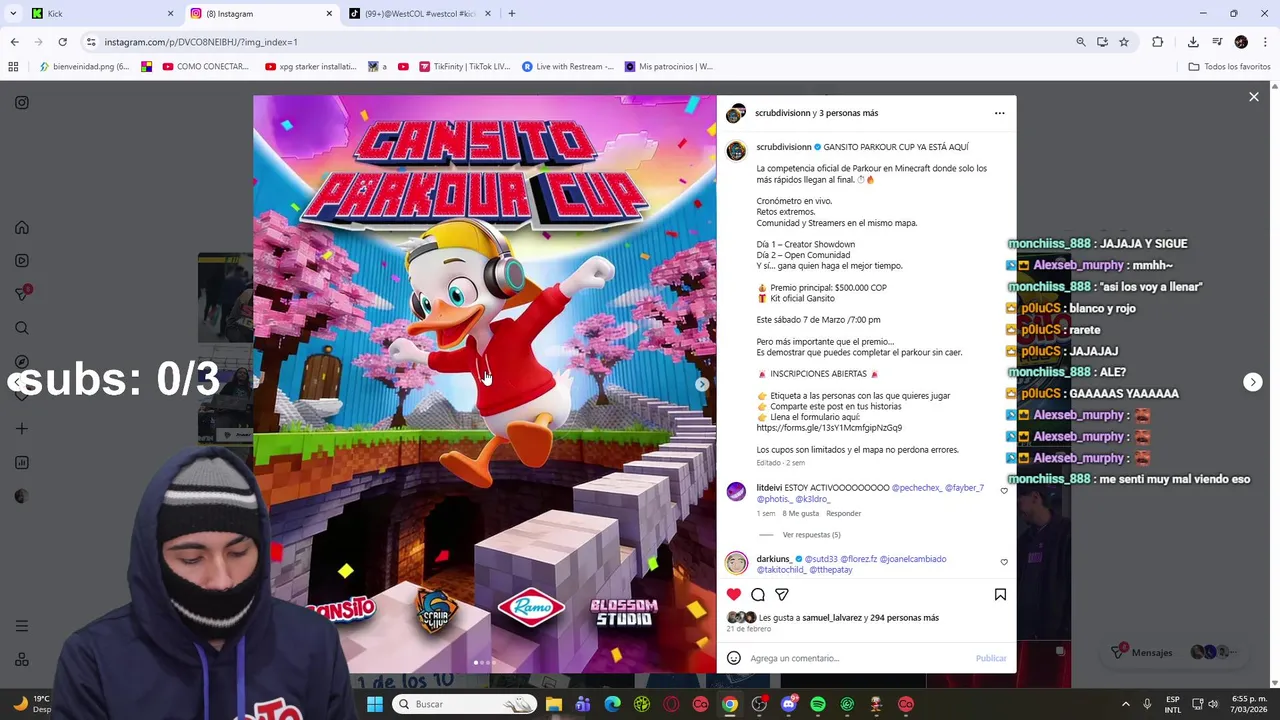Open the emoji picker in comment box
Image resolution: width=1280 pixels, height=720 pixels.
(x=734, y=658)
